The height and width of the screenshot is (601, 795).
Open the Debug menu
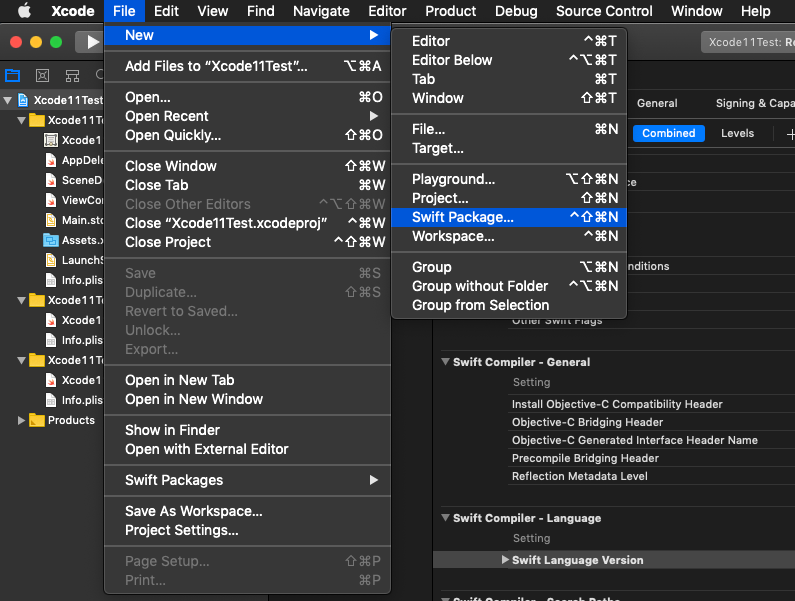click(x=516, y=11)
